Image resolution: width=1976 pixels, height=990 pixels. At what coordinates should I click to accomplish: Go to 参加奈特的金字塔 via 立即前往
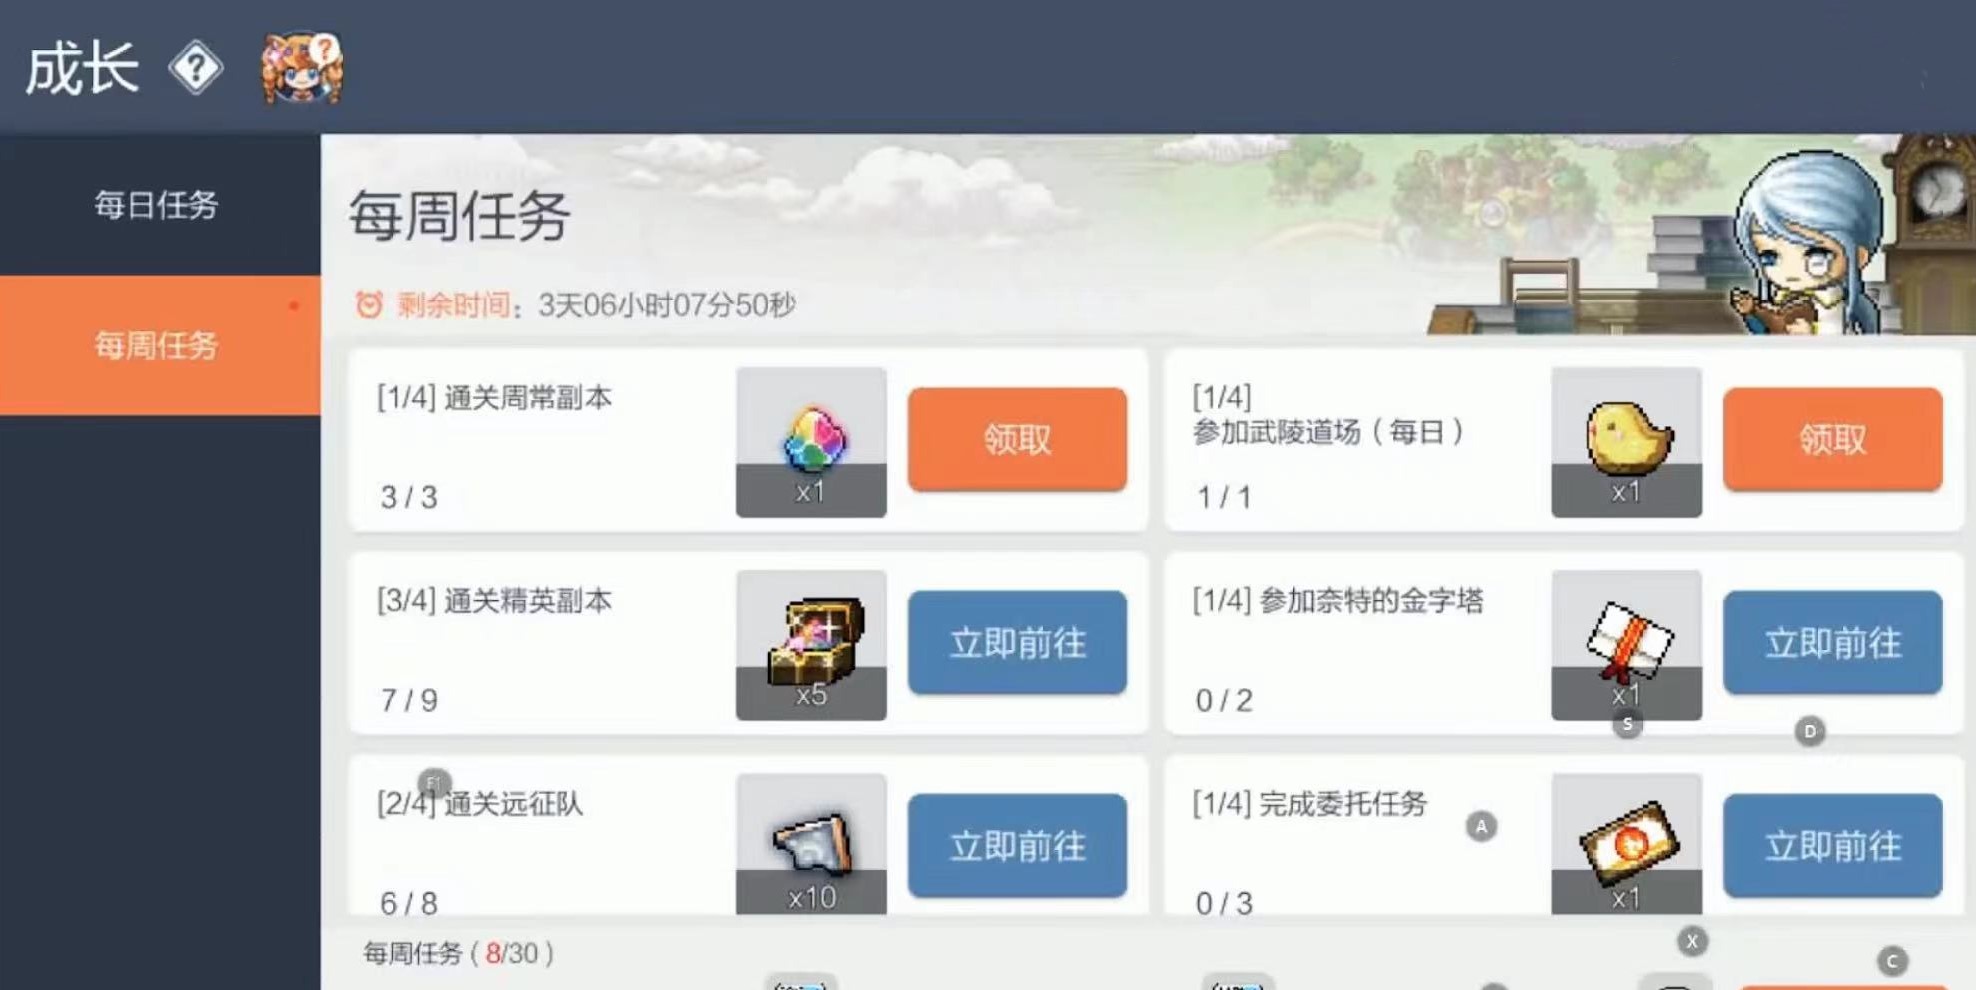click(1832, 642)
